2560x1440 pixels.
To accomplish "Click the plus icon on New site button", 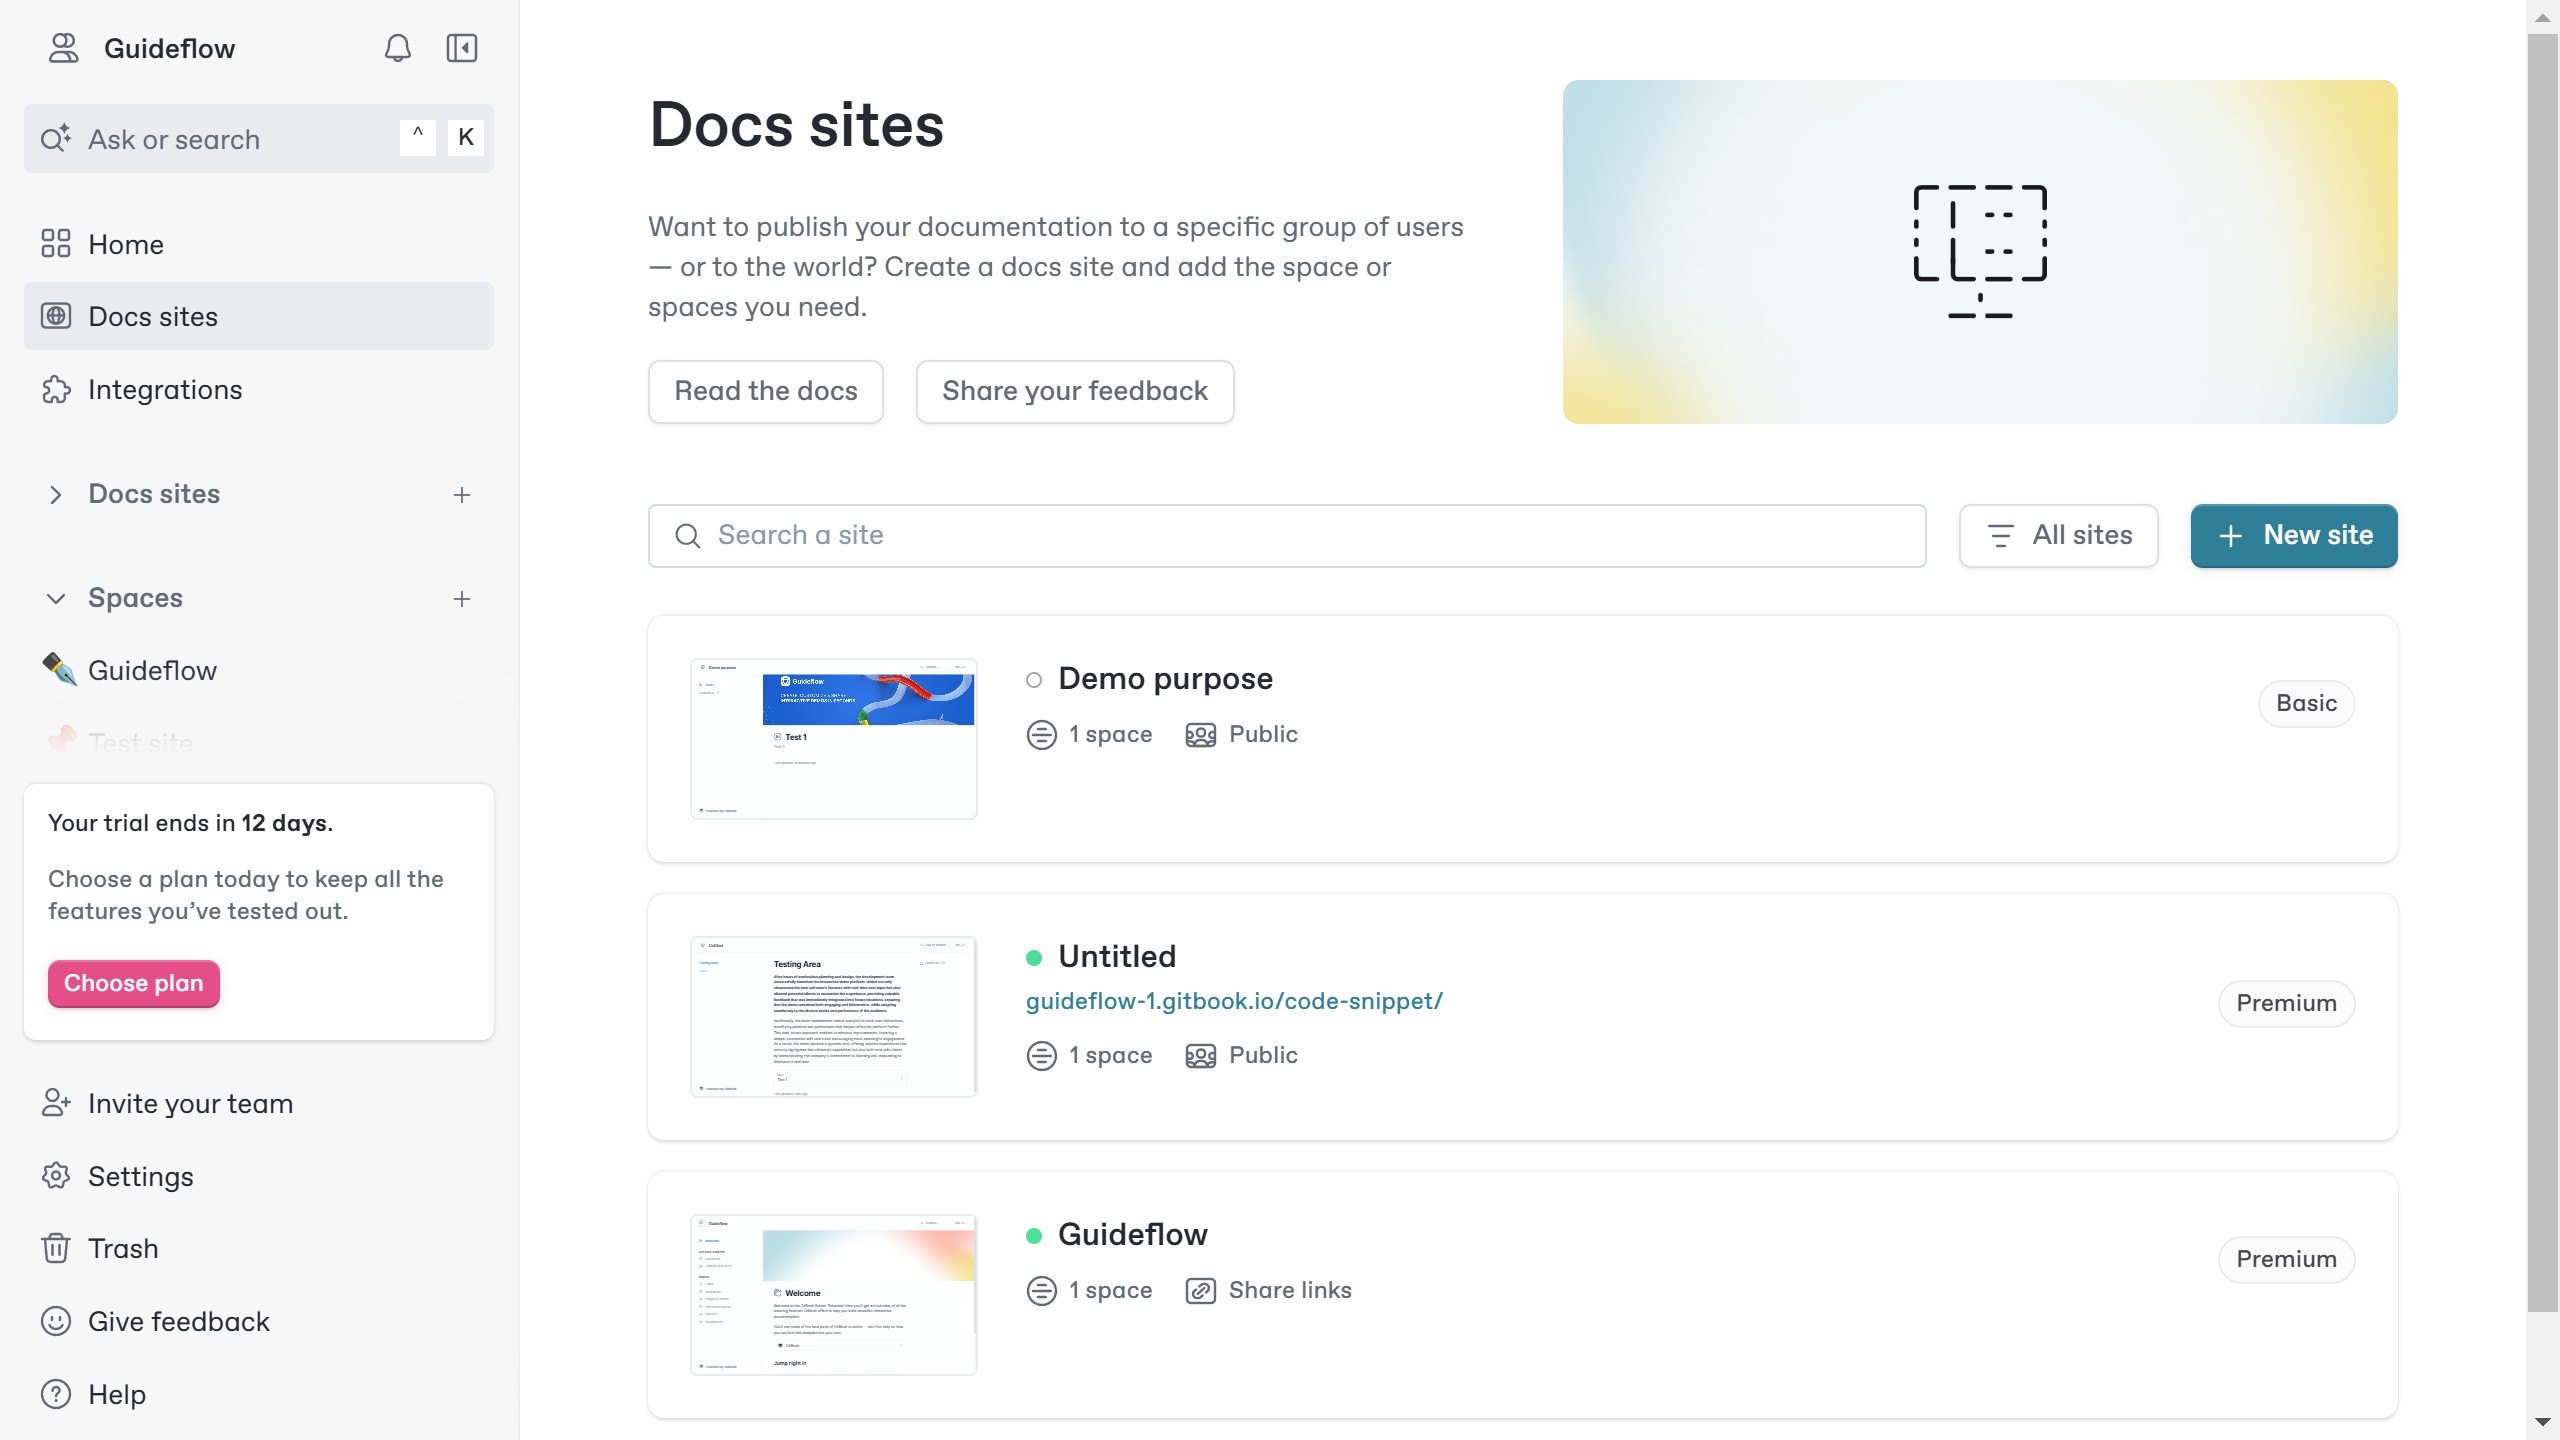I will [2230, 536].
